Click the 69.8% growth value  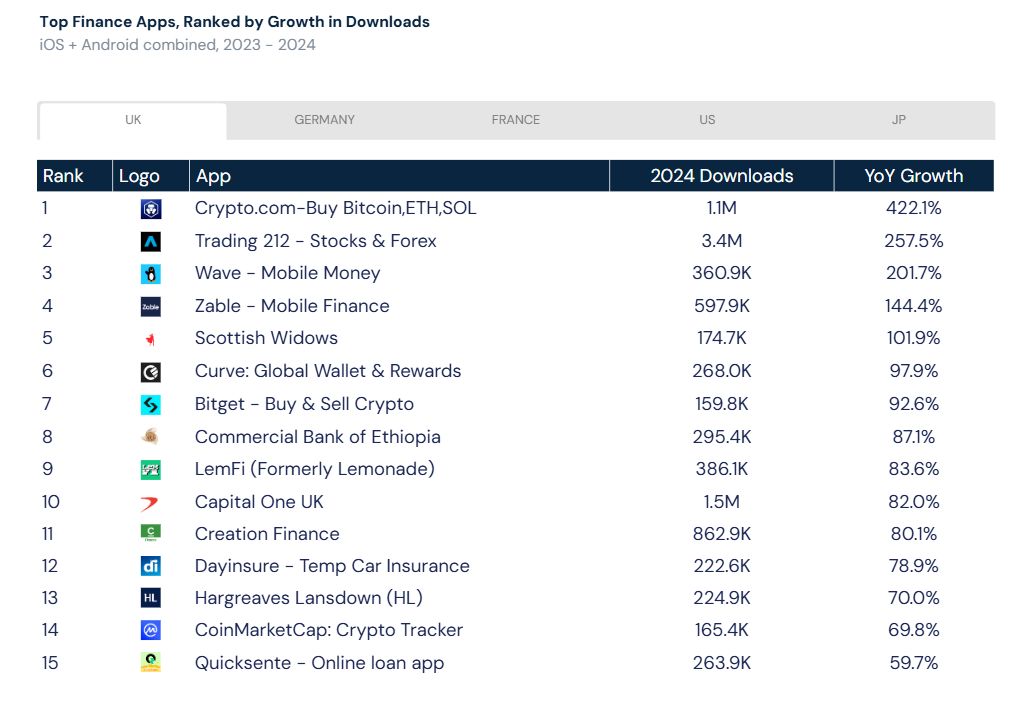(x=914, y=630)
